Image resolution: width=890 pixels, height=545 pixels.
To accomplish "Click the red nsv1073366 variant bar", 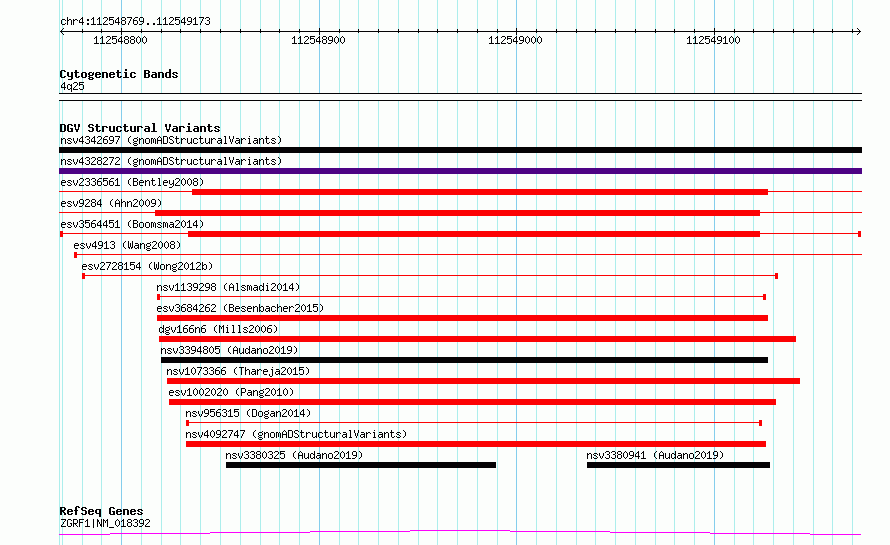I will (x=483, y=381).
